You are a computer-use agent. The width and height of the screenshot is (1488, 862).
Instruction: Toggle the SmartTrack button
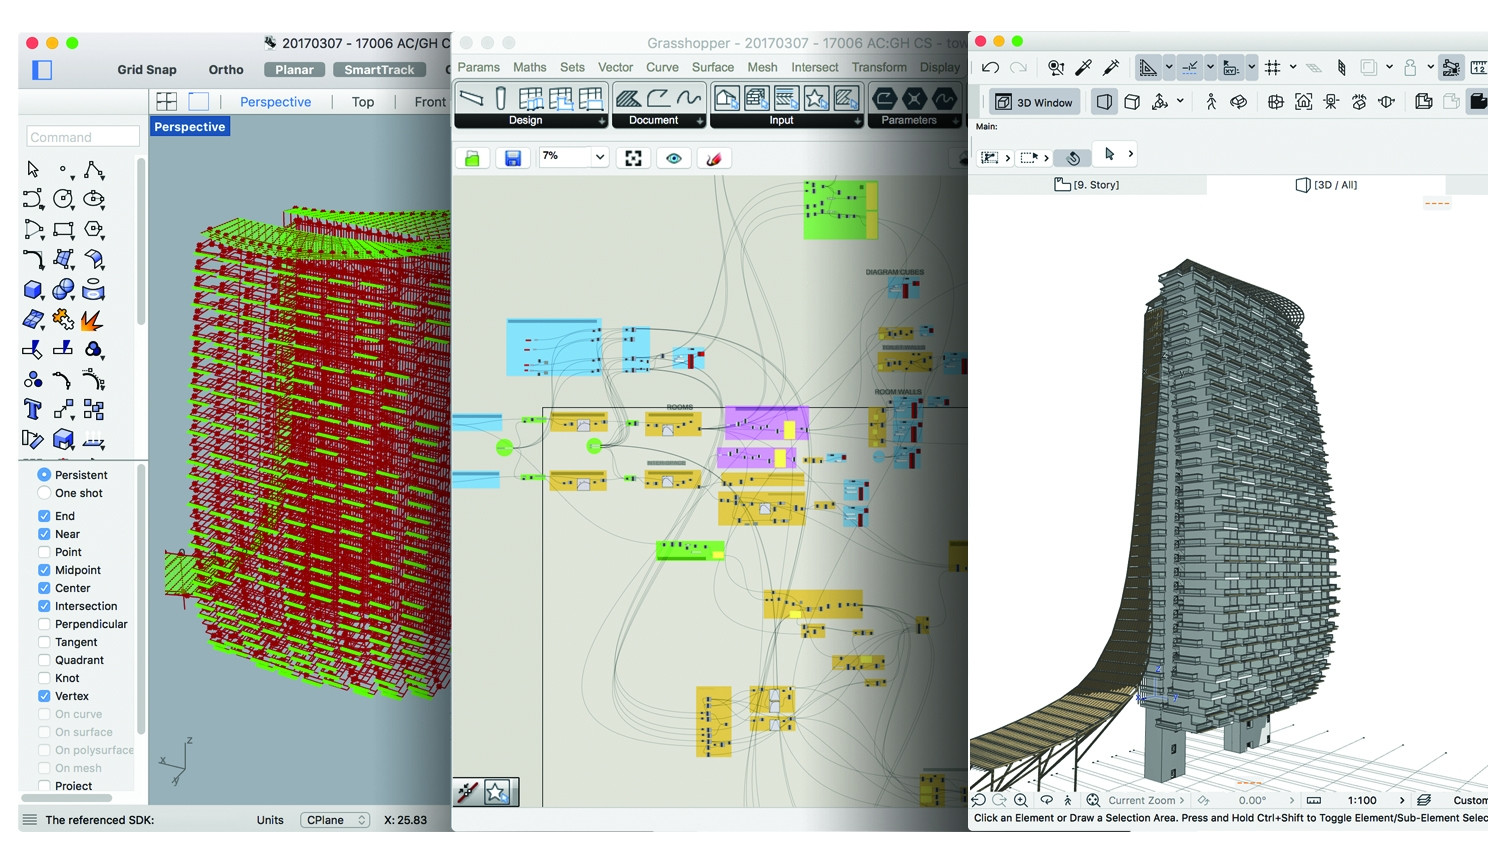[379, 70]
